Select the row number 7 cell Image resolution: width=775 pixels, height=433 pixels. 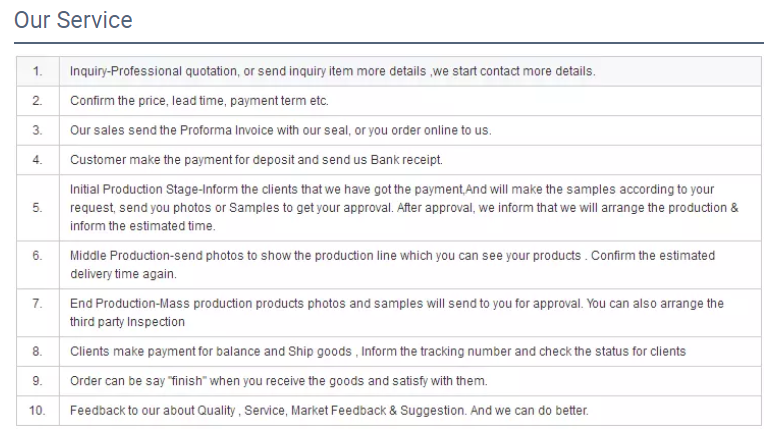coord(37,303)
